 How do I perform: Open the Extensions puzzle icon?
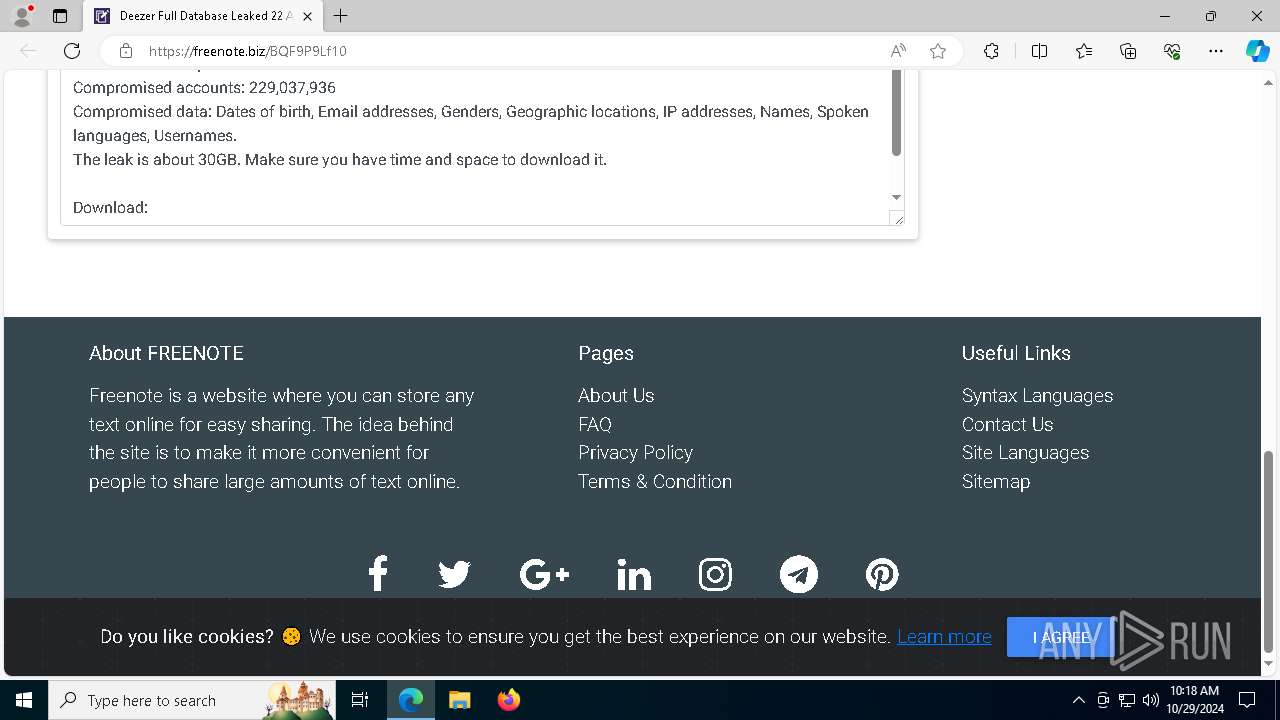pos(991,51)
